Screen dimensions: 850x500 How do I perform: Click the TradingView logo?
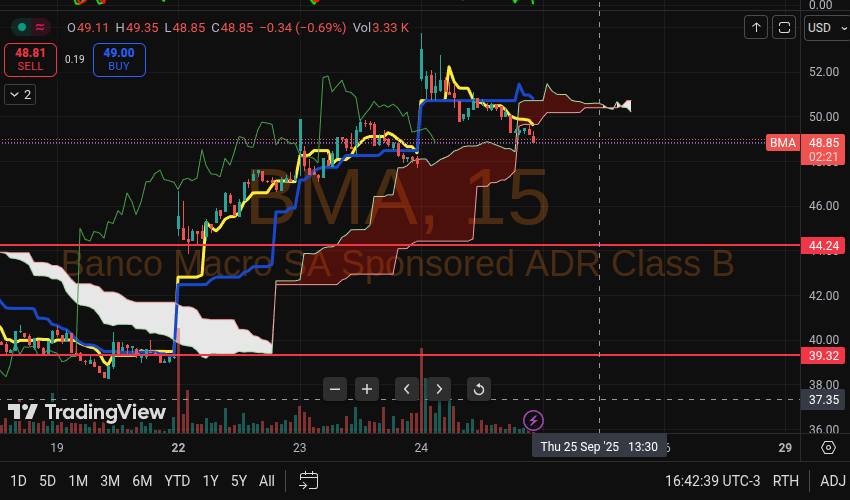(x=86, y=412)
